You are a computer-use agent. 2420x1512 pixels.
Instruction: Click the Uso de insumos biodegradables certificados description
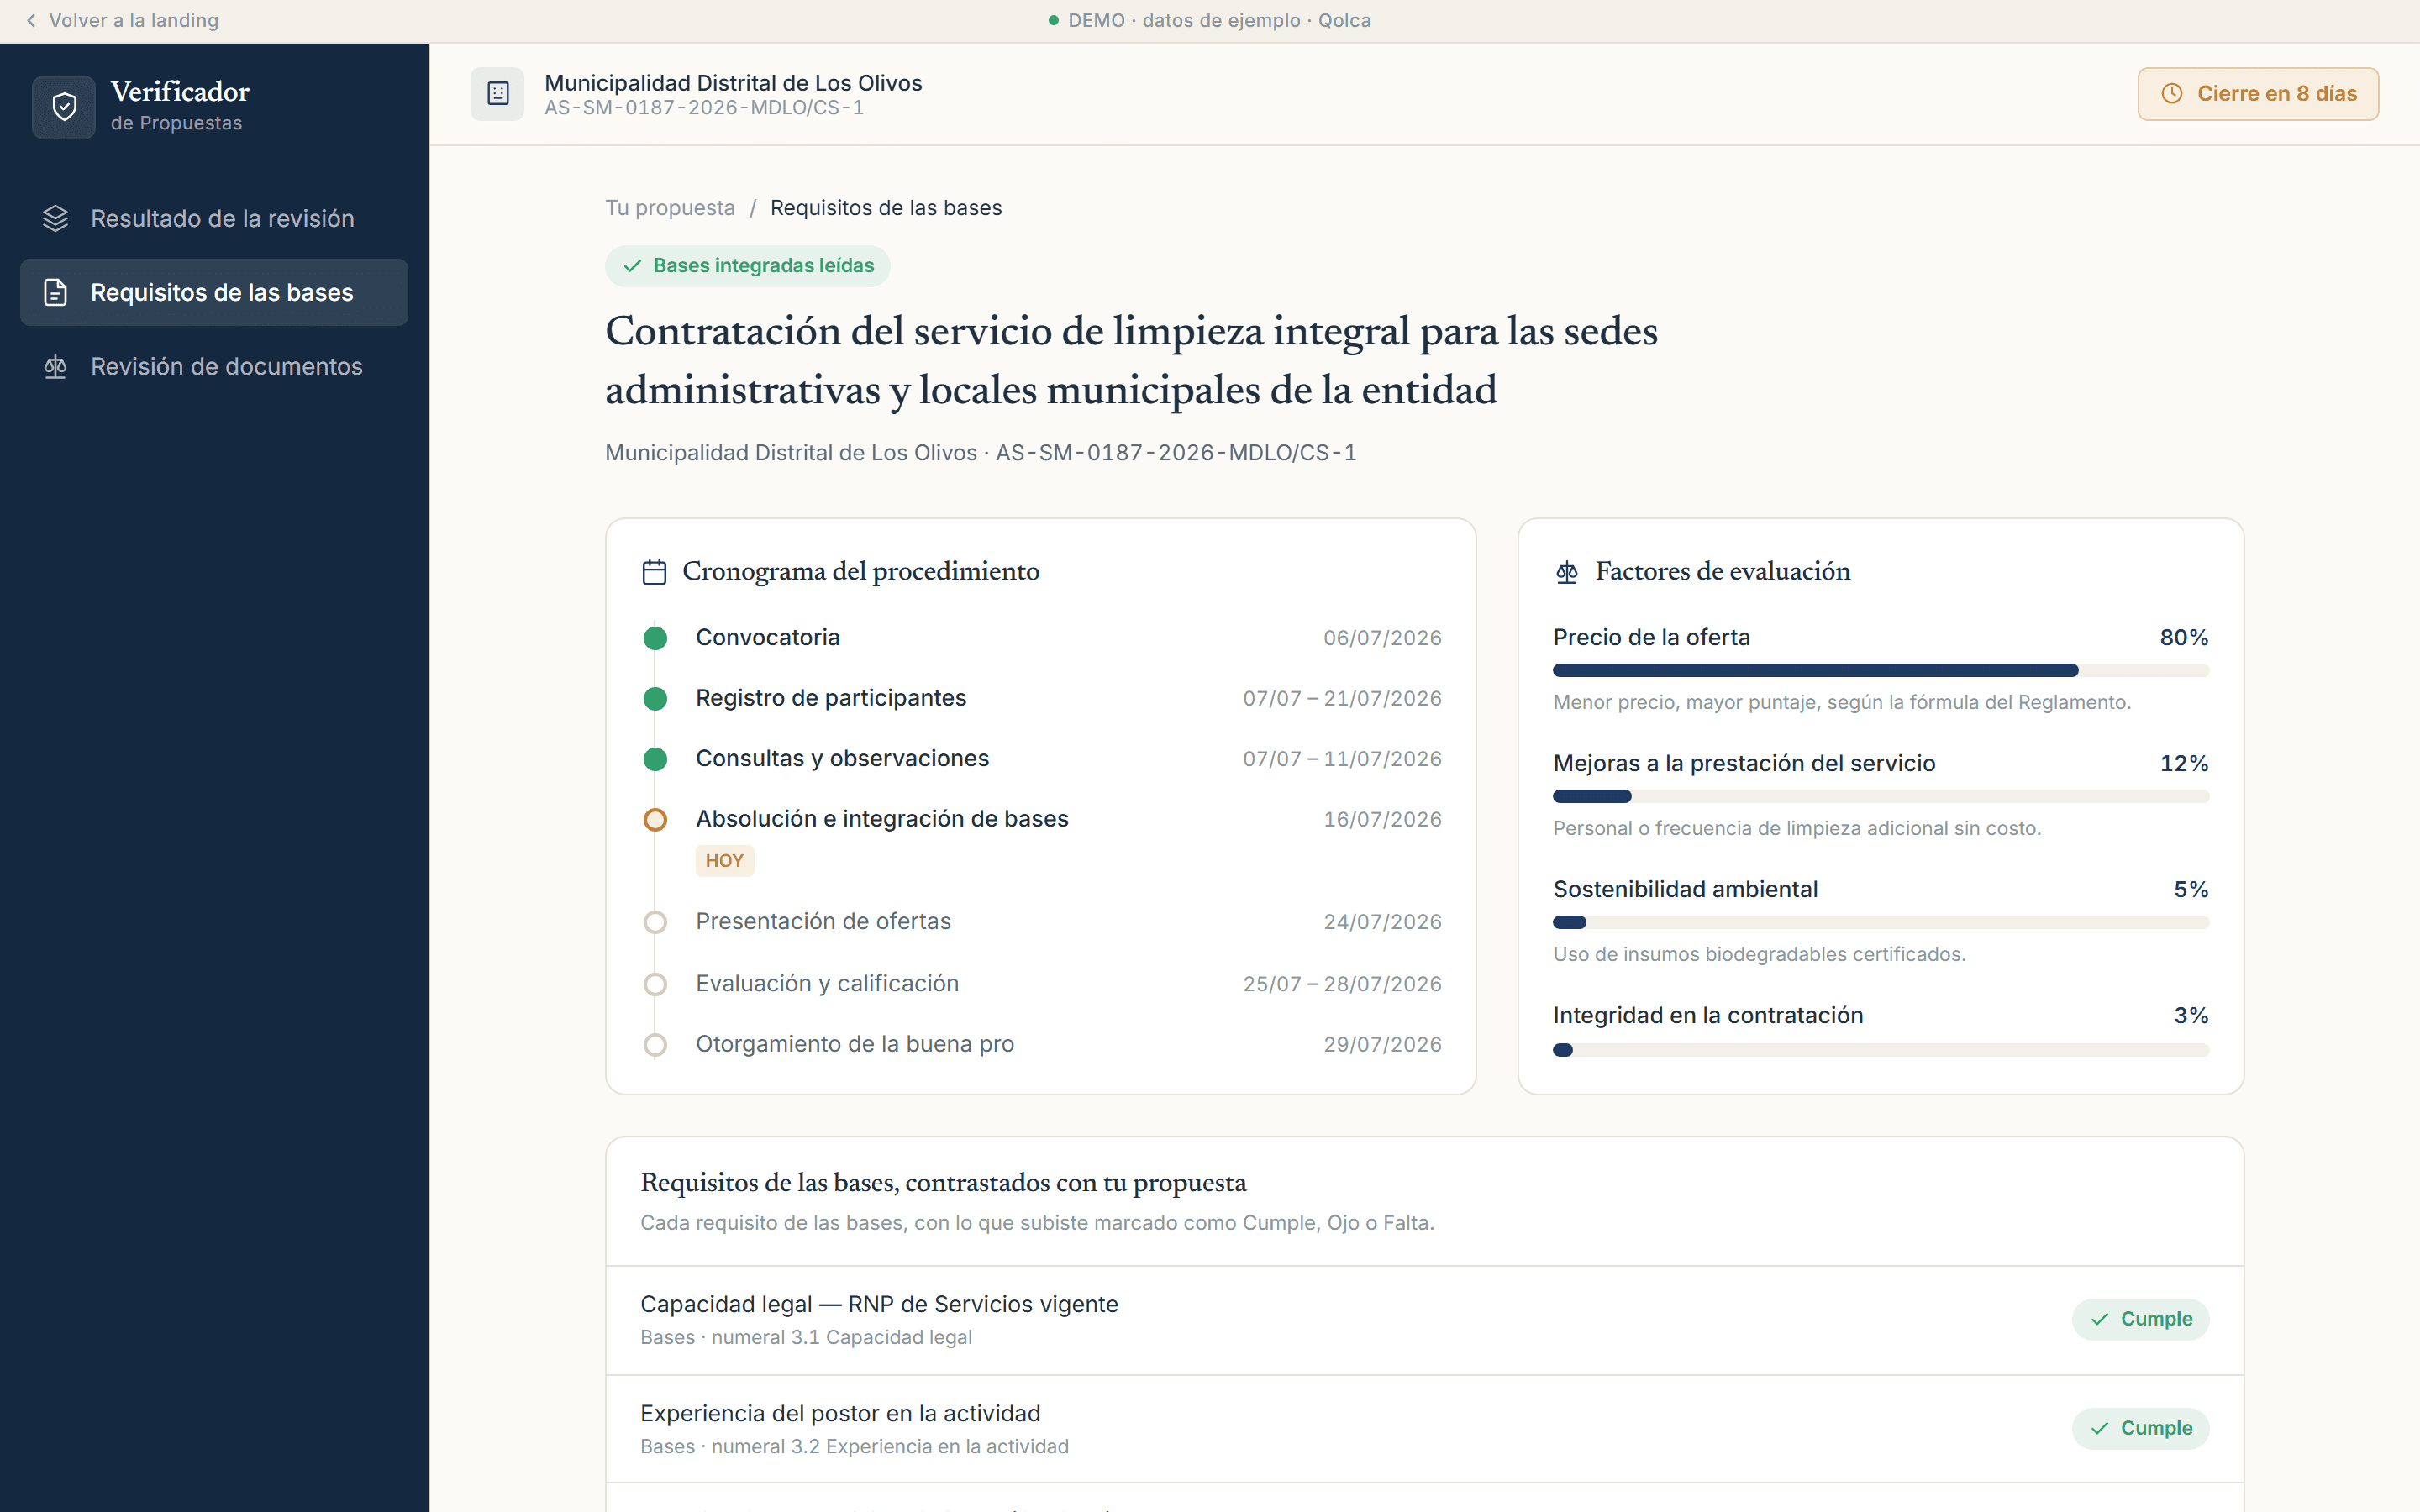(1759, 955)
